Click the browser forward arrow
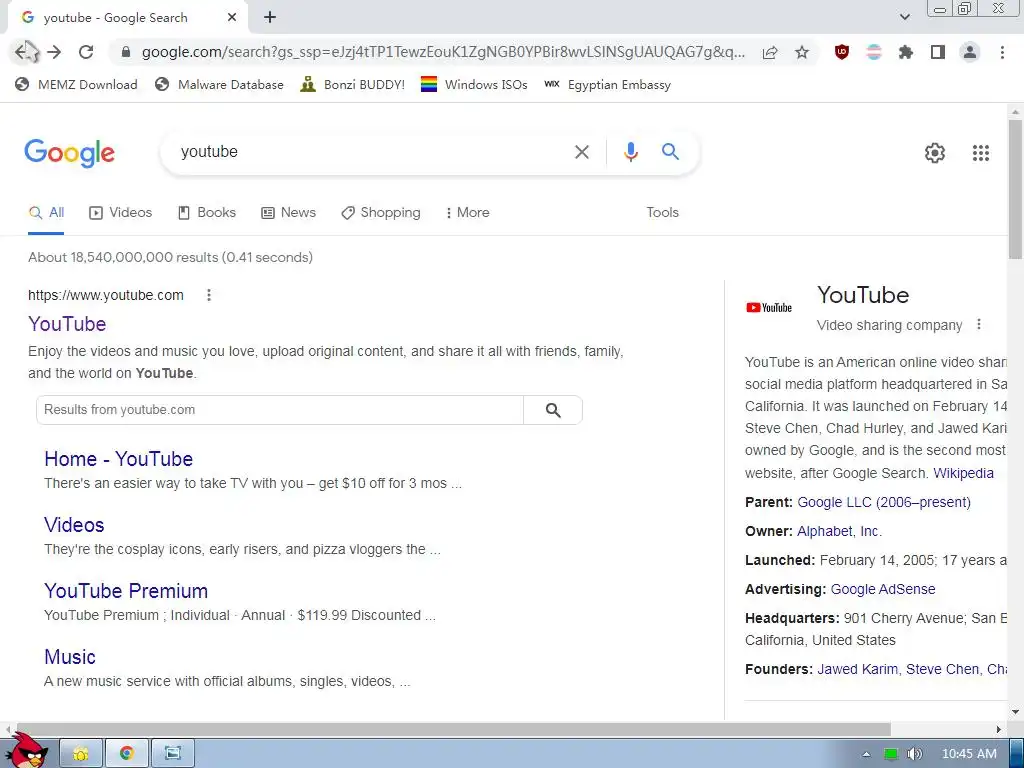Screen dimensions: 1024x768 click(x=54, y=52)
